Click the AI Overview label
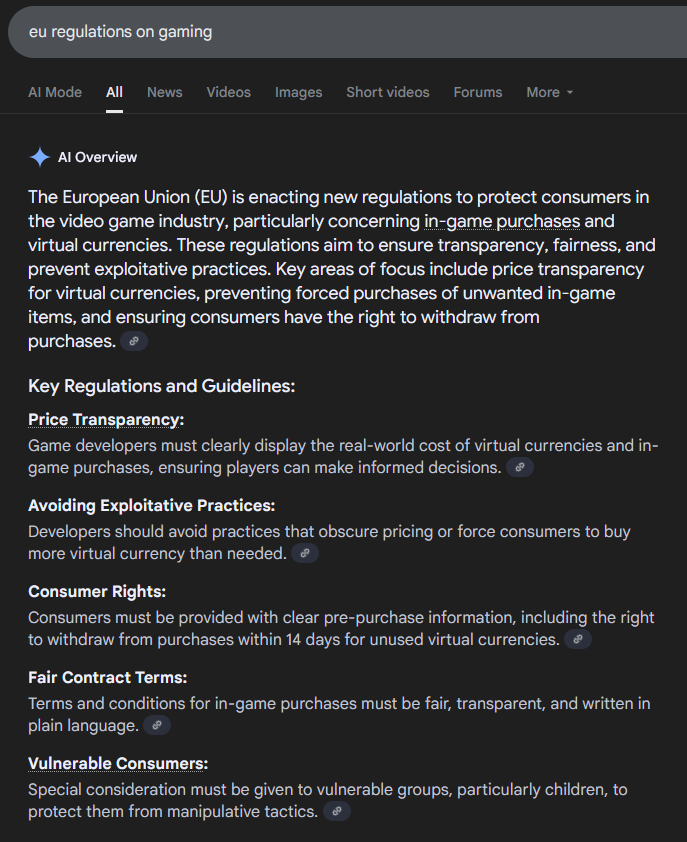The width and height of the screenshot is (687, 842). pyautogui.click(x=97, y=157)
